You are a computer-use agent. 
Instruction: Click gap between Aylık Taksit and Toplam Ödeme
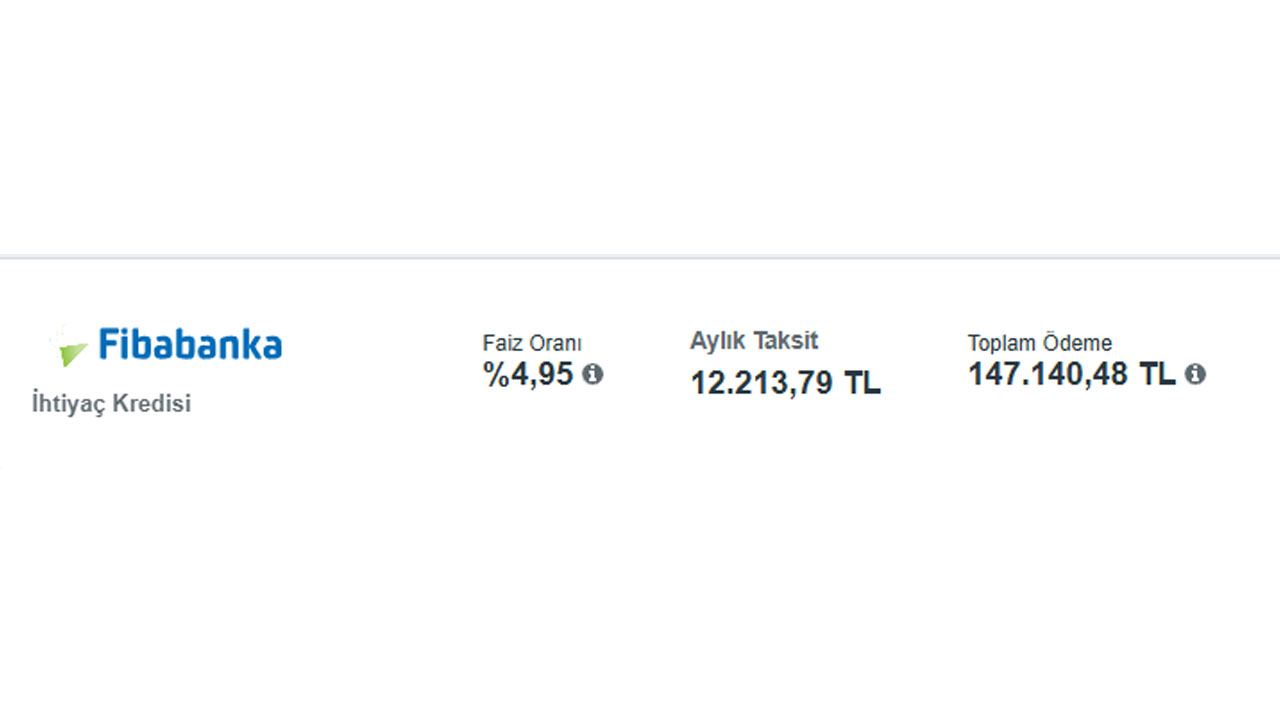924,365
